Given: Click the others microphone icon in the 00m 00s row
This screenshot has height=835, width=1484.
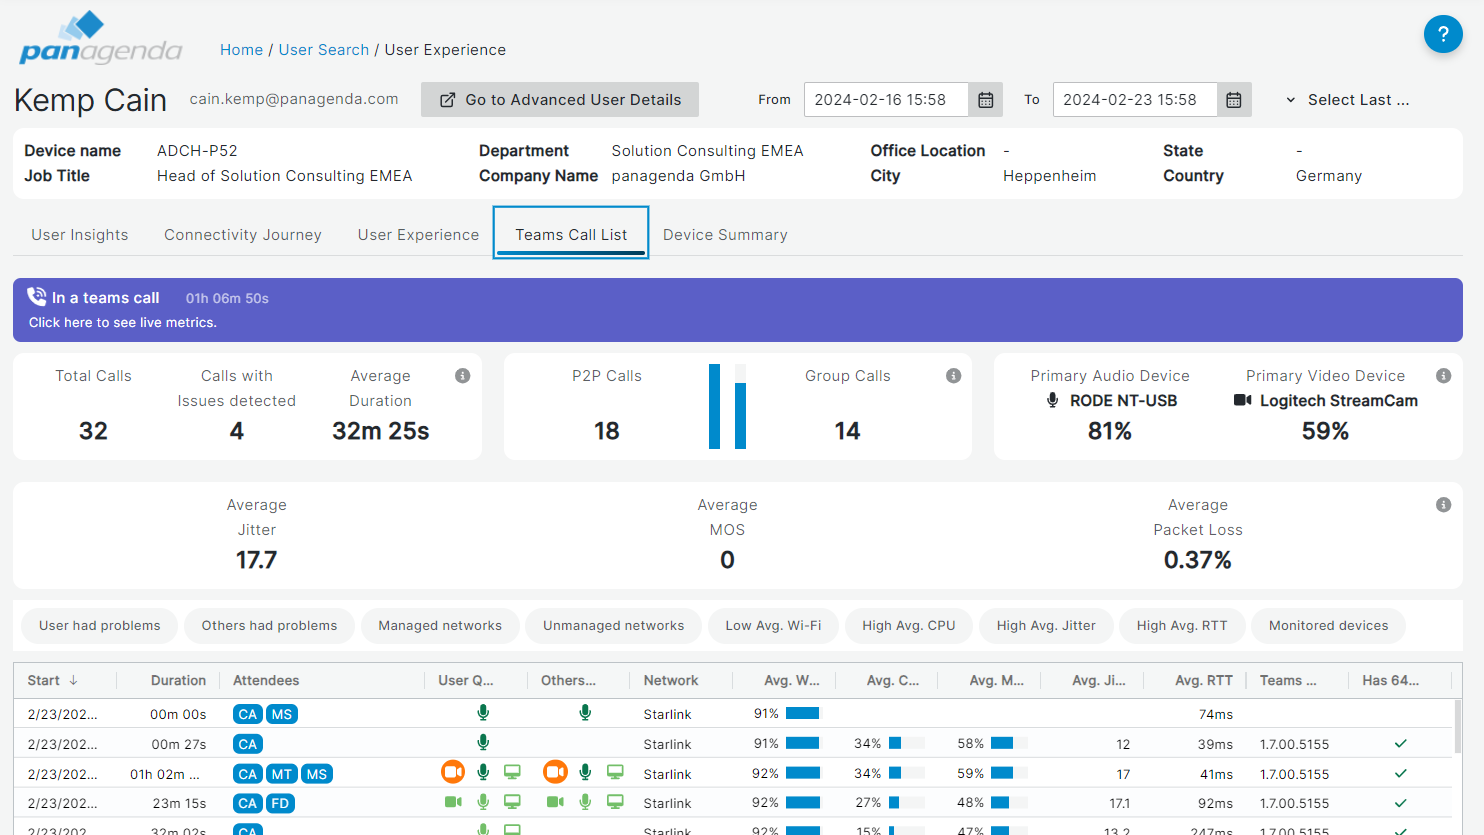Looking at the screenshot, I should click(585, 713).
